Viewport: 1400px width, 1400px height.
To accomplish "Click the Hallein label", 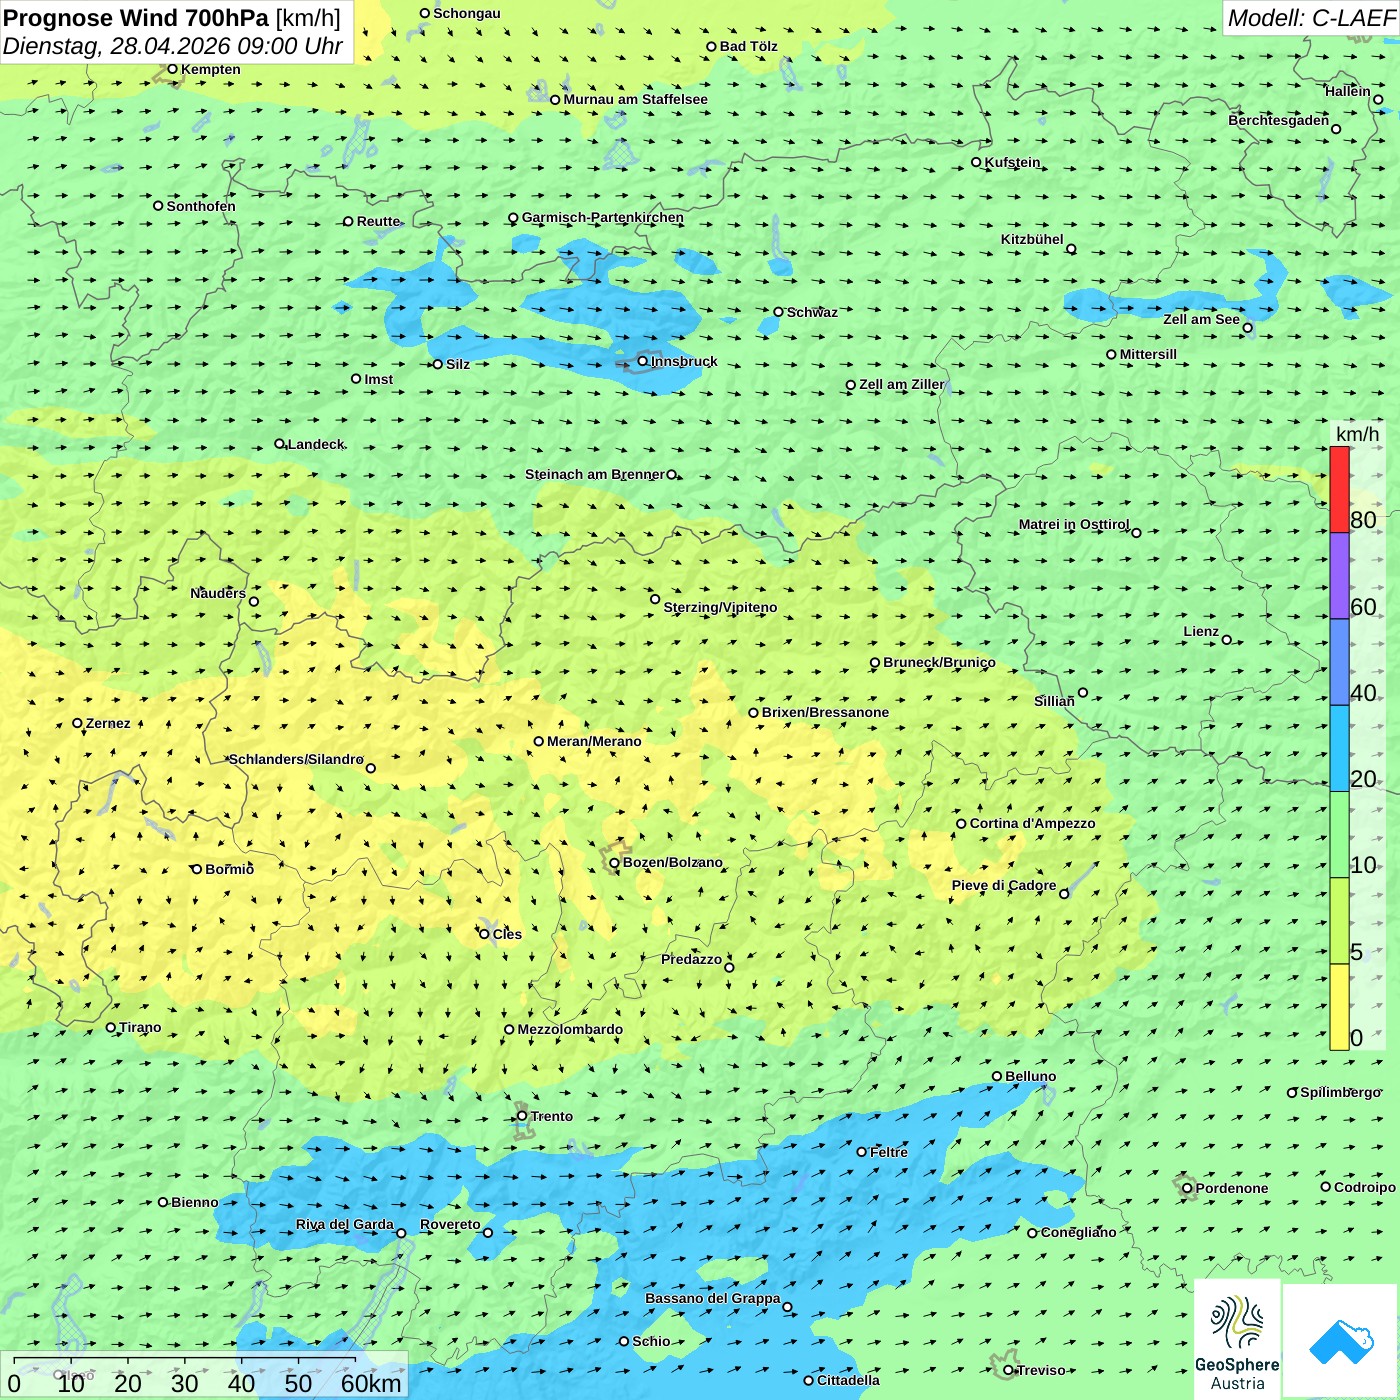I will click(x=1347, y=91).
